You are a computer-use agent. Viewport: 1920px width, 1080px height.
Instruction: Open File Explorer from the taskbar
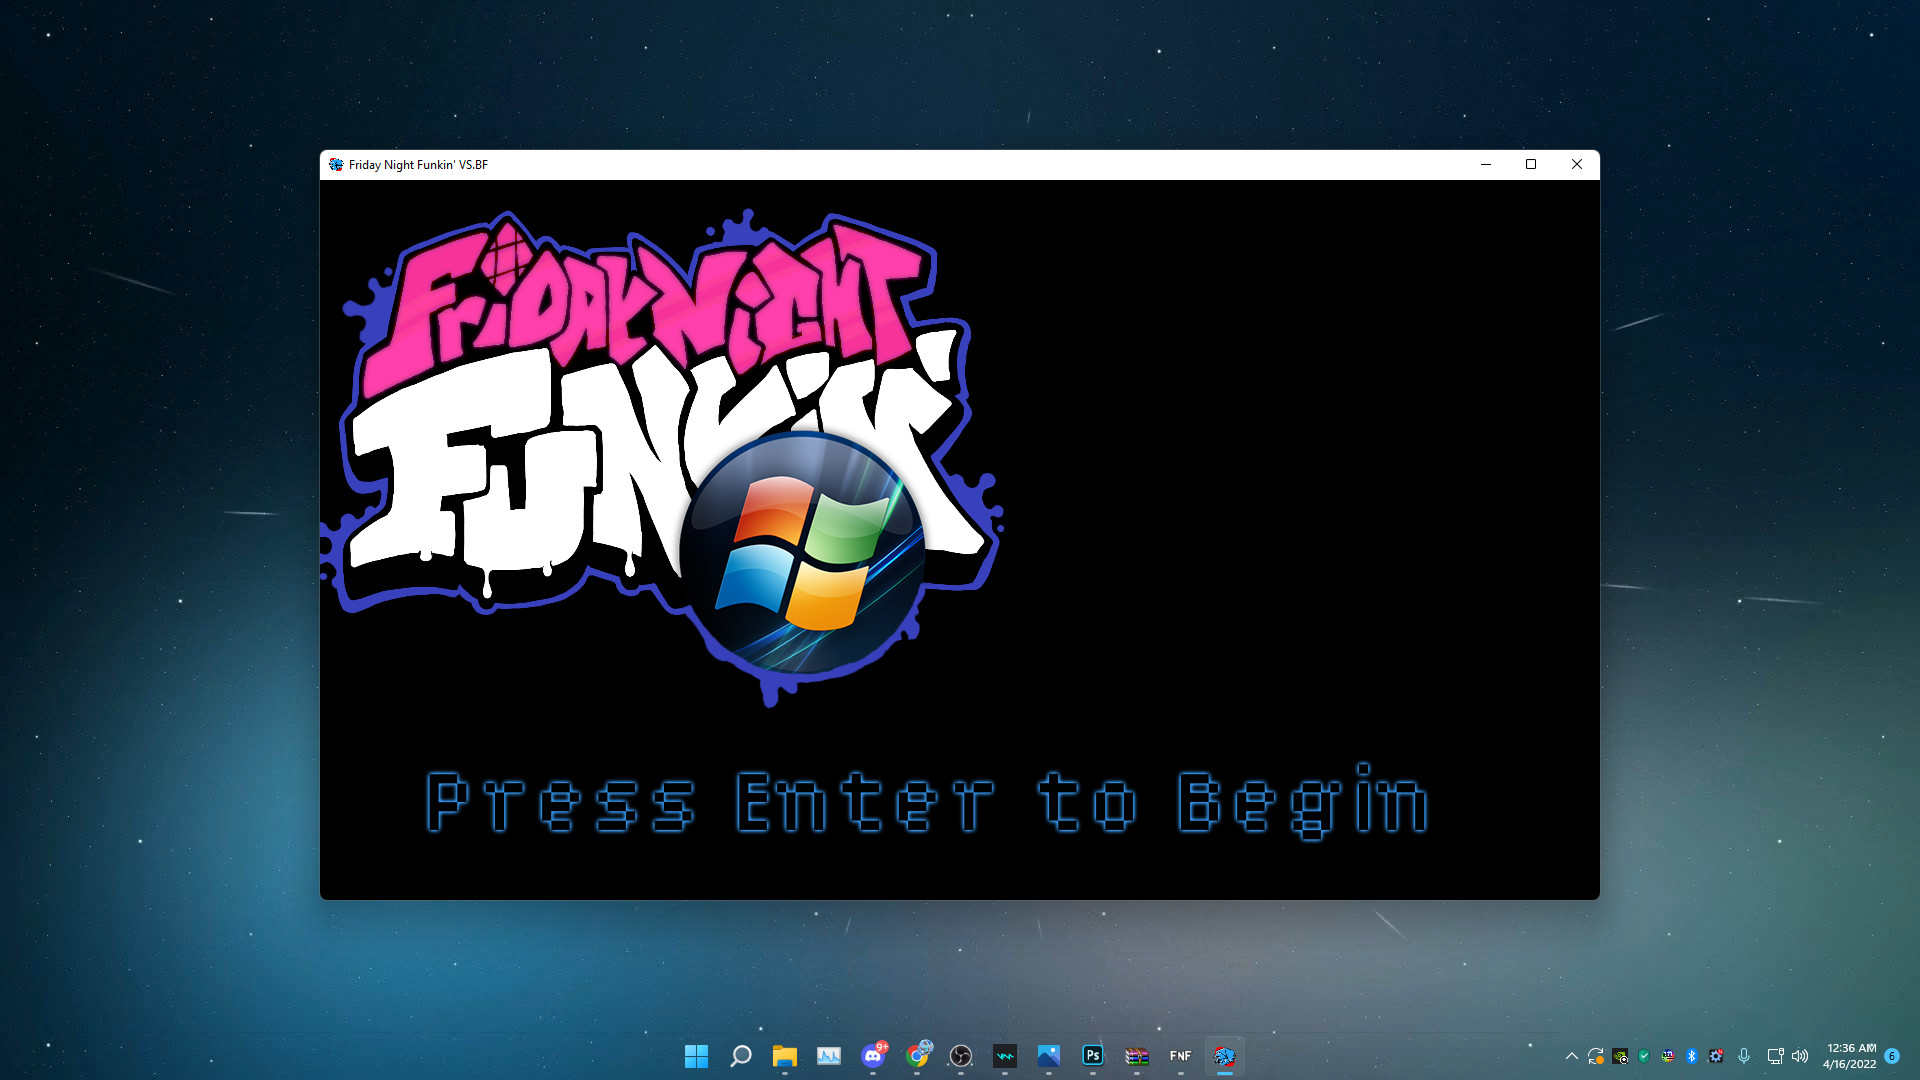[x=785, y=1056]
